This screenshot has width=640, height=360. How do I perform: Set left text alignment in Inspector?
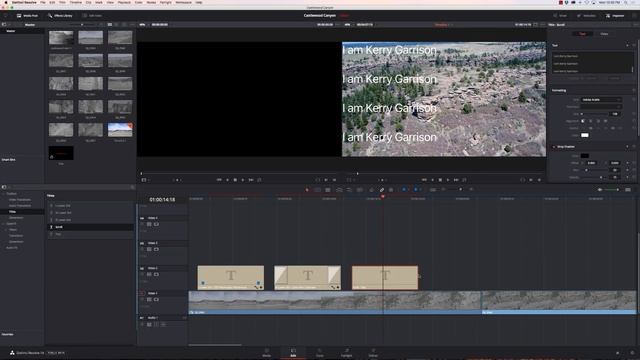pos(583,121)
